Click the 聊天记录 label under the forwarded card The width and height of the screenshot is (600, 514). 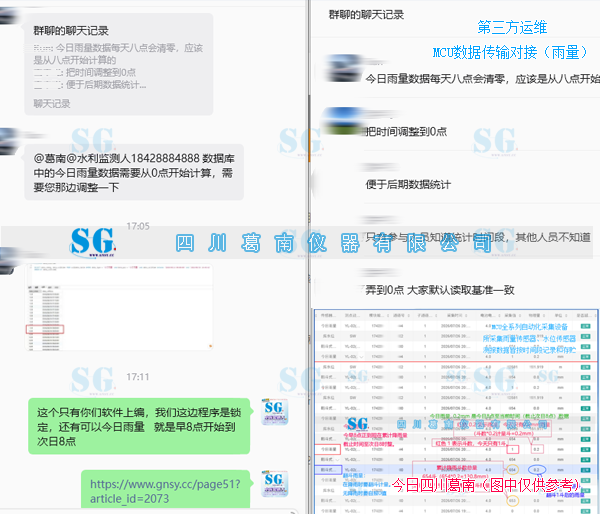[52, 104]
